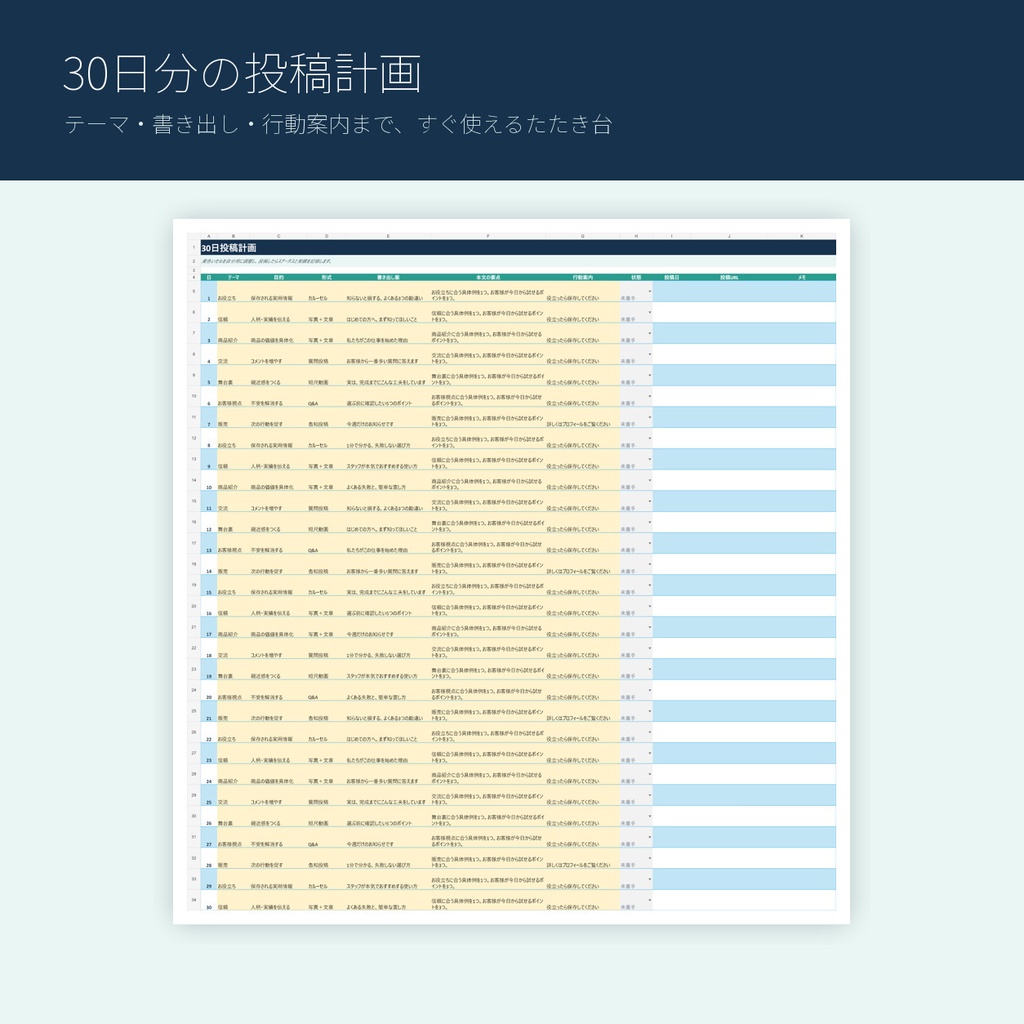Click the 短尺動画 format cell for day 5
The height and width of the screenshot is (1024, 1024).
point(326,376)
